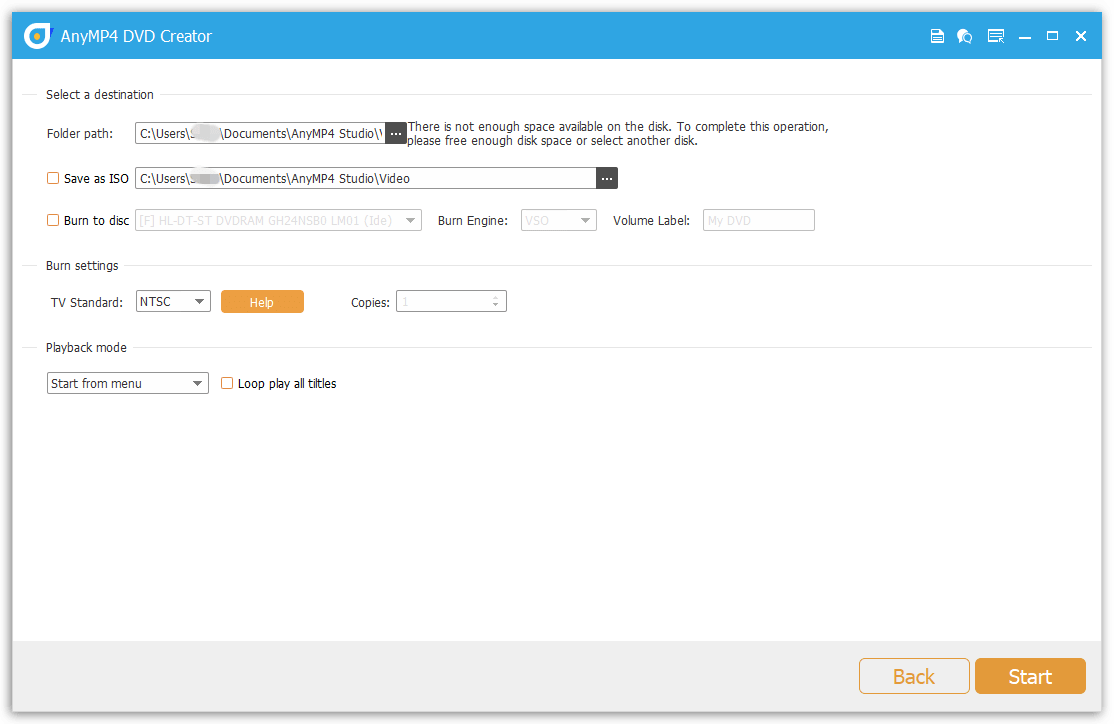The image size is (1114, 724).
Task: Click the Volume Label input field
Action: pyautogui.click(x=759, y=220)
